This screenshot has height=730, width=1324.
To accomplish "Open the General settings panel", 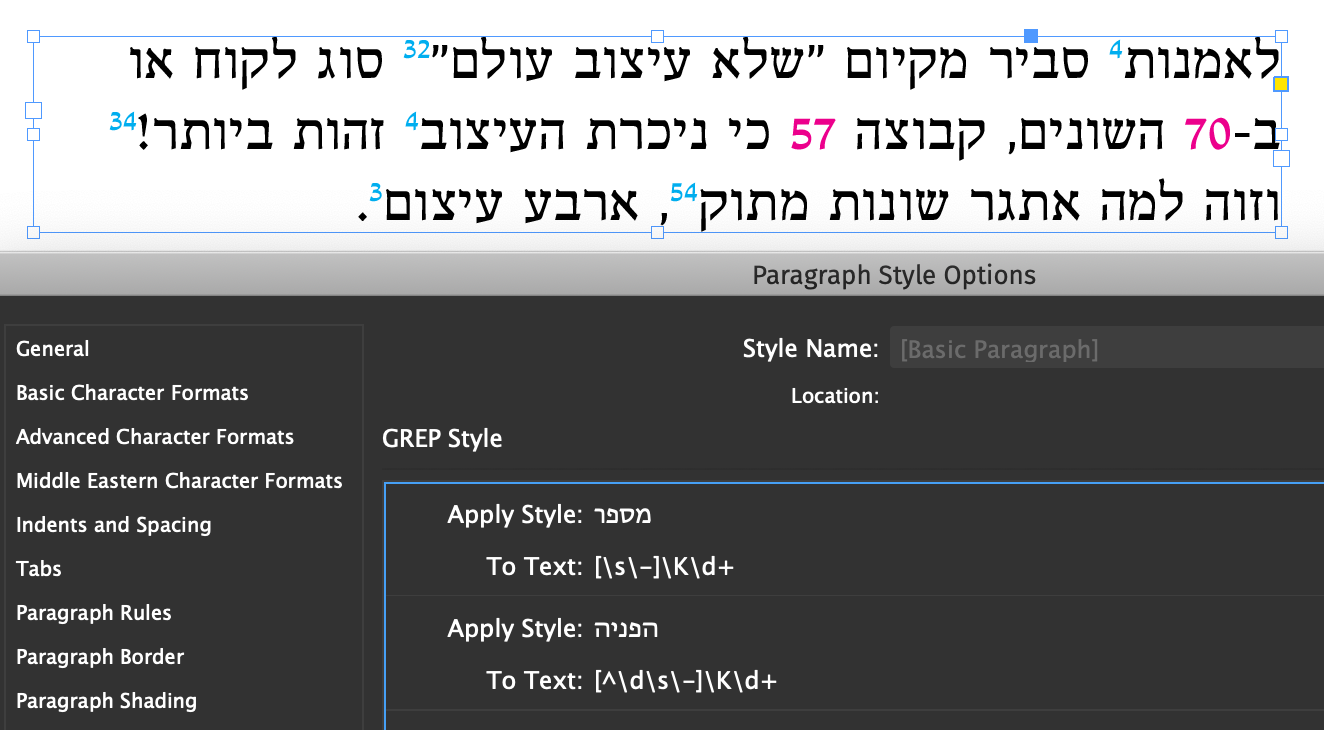I will click(x=52, y=348).
